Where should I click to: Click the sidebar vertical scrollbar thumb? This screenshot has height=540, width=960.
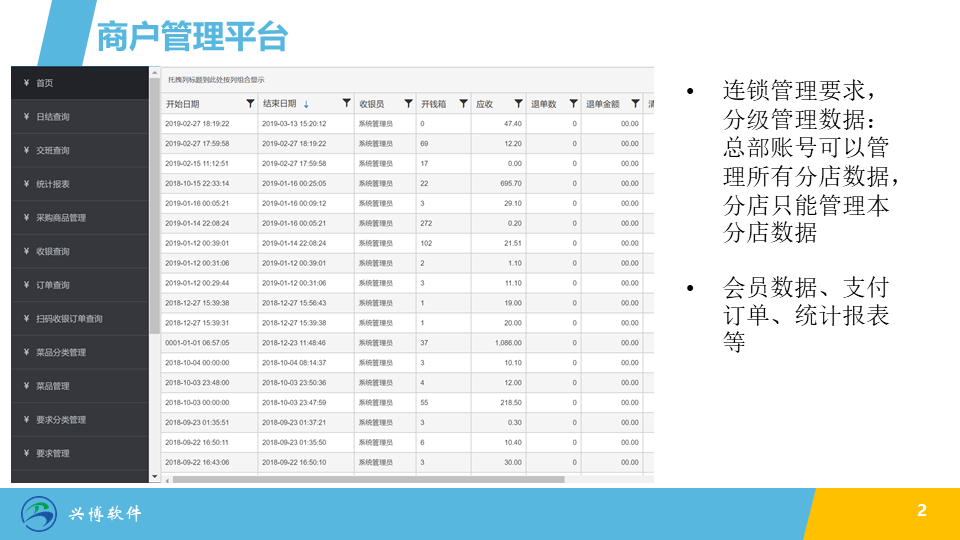click(x=155, y=206)
